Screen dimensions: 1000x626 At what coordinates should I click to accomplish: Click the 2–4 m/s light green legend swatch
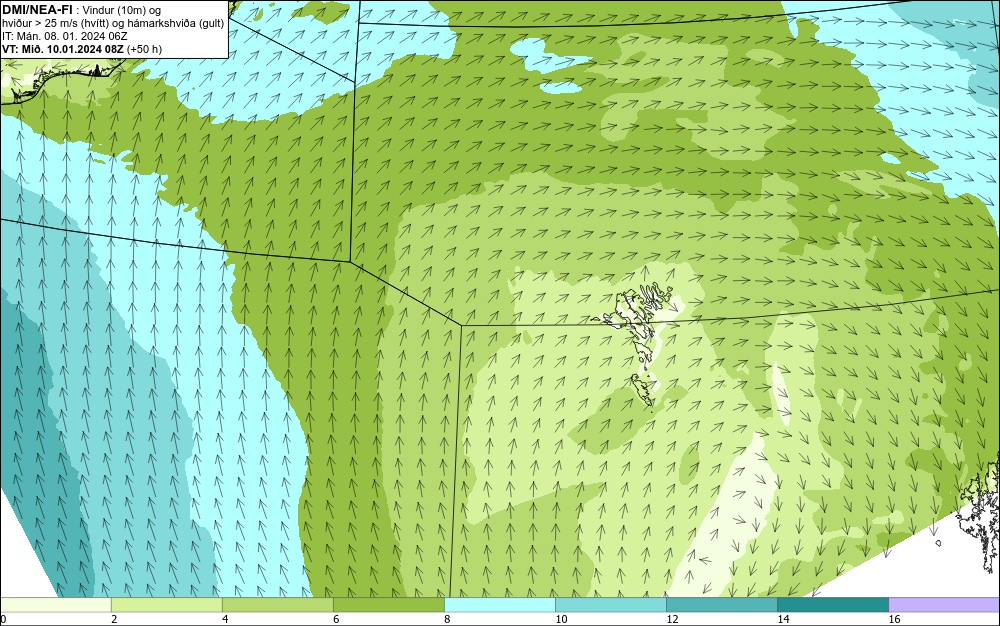click(x=166, y=605)
